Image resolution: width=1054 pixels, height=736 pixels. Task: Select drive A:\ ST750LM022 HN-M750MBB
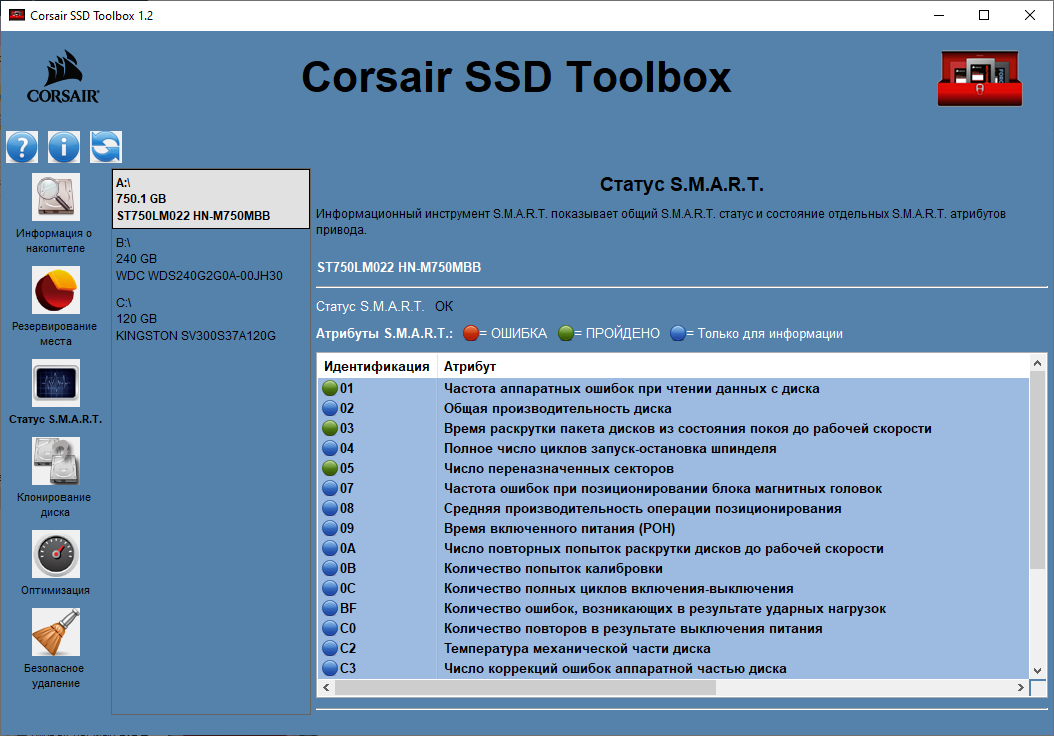pyautogui.click(x=211, y=199)
